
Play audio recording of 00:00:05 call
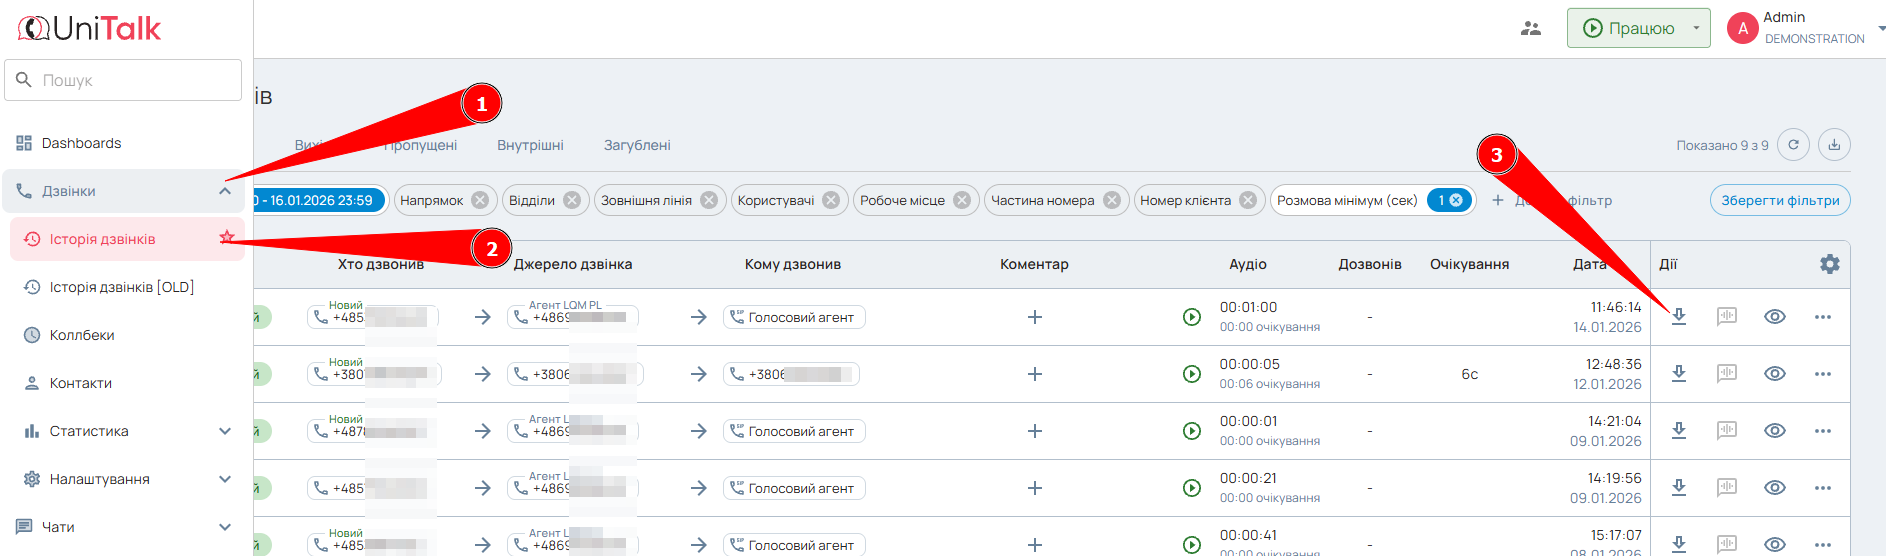pyautogui.click(x=1191, y=374)
